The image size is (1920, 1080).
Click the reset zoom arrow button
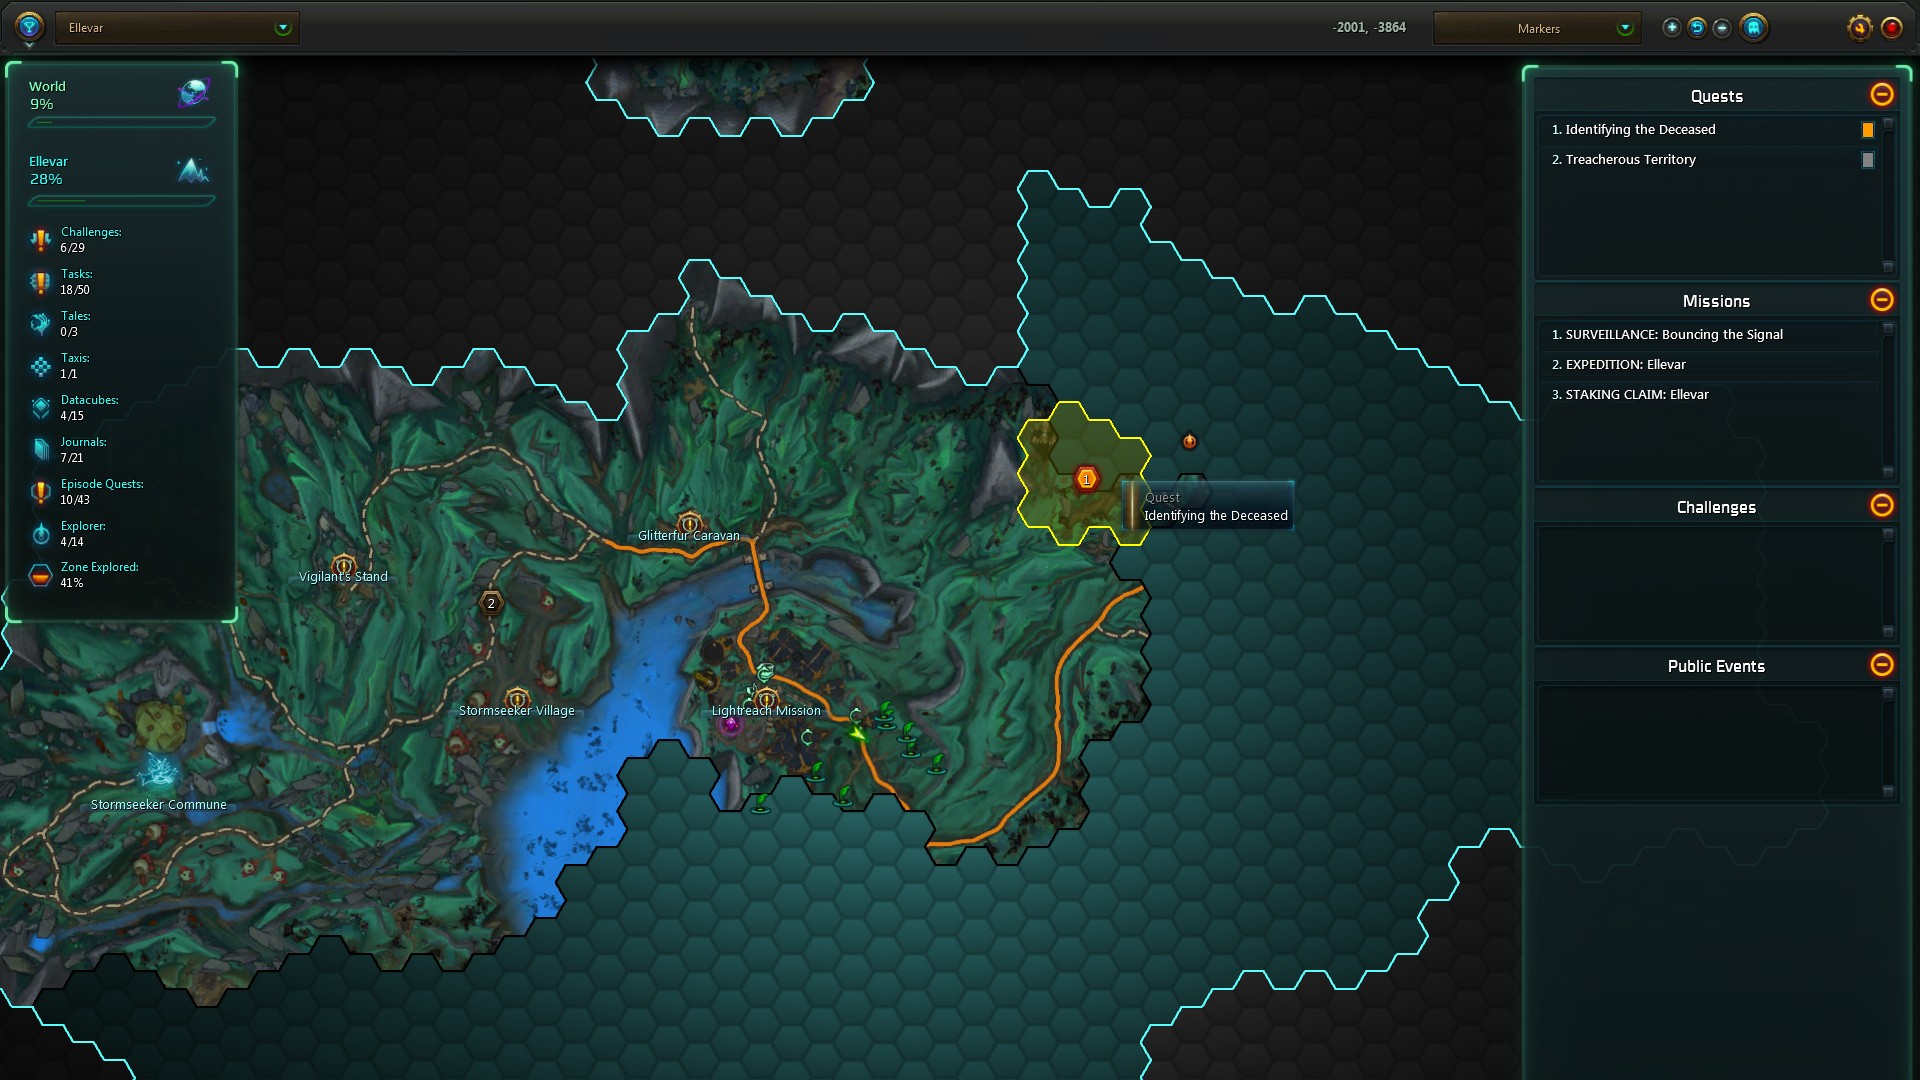click(x=1696, y=28)
